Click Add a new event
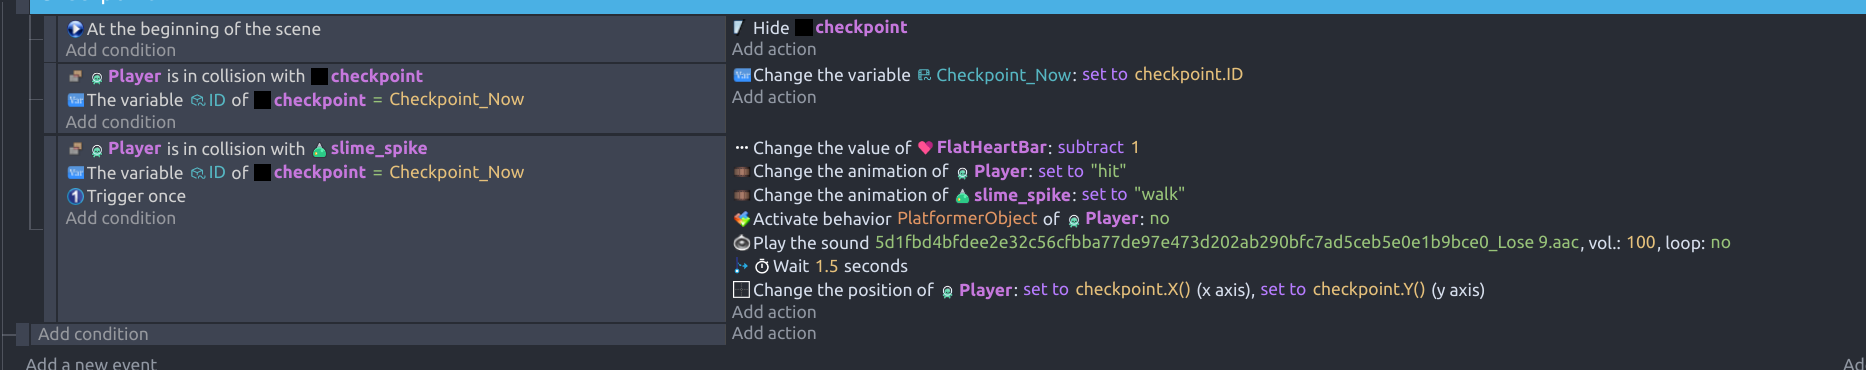The image size is (1866, 370). pyautogui.click(x=91, y=363)
